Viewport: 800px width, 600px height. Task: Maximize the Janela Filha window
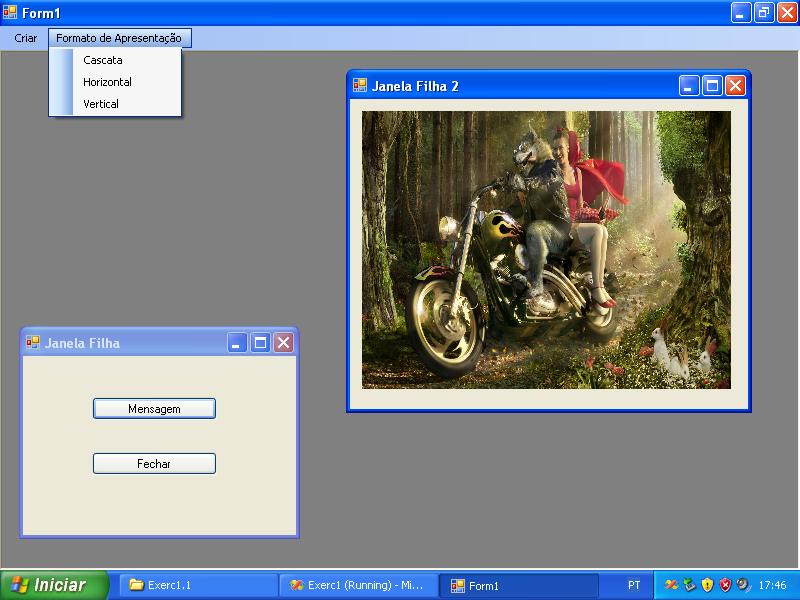[260, 343]
